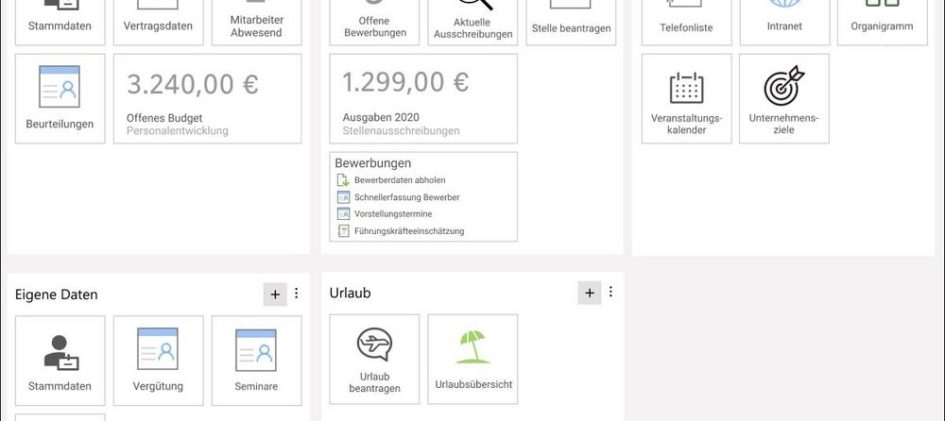Image resolution: width=945 pixels, height=421 pixels.
Task: Open the Seminare tile
Action: (256, 361)
